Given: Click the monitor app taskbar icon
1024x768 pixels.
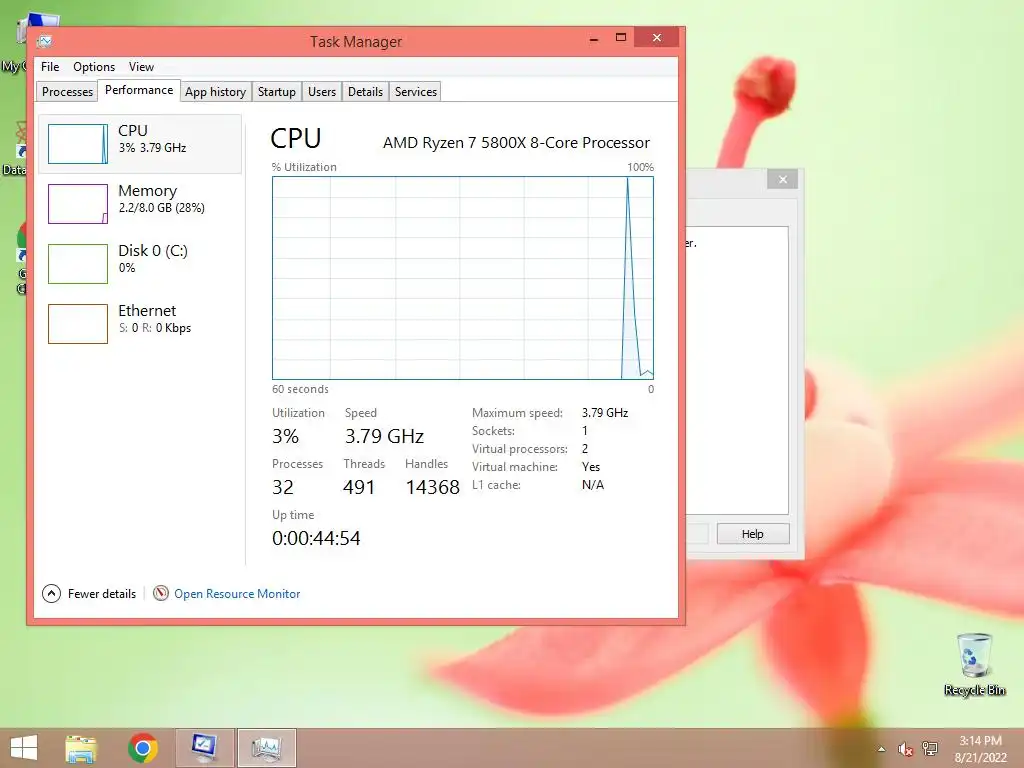Looking at the screenshot, I should 204,748.
